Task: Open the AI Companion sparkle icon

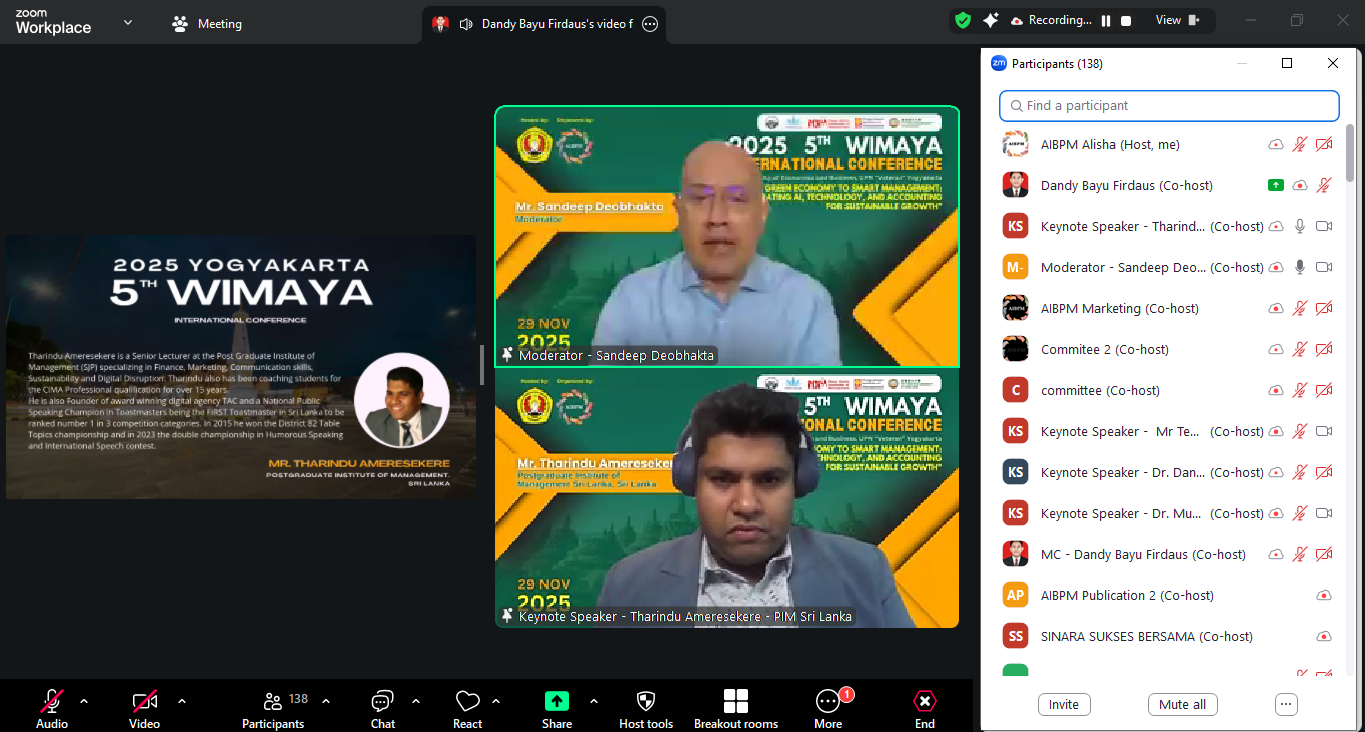Action: point(990,20)
